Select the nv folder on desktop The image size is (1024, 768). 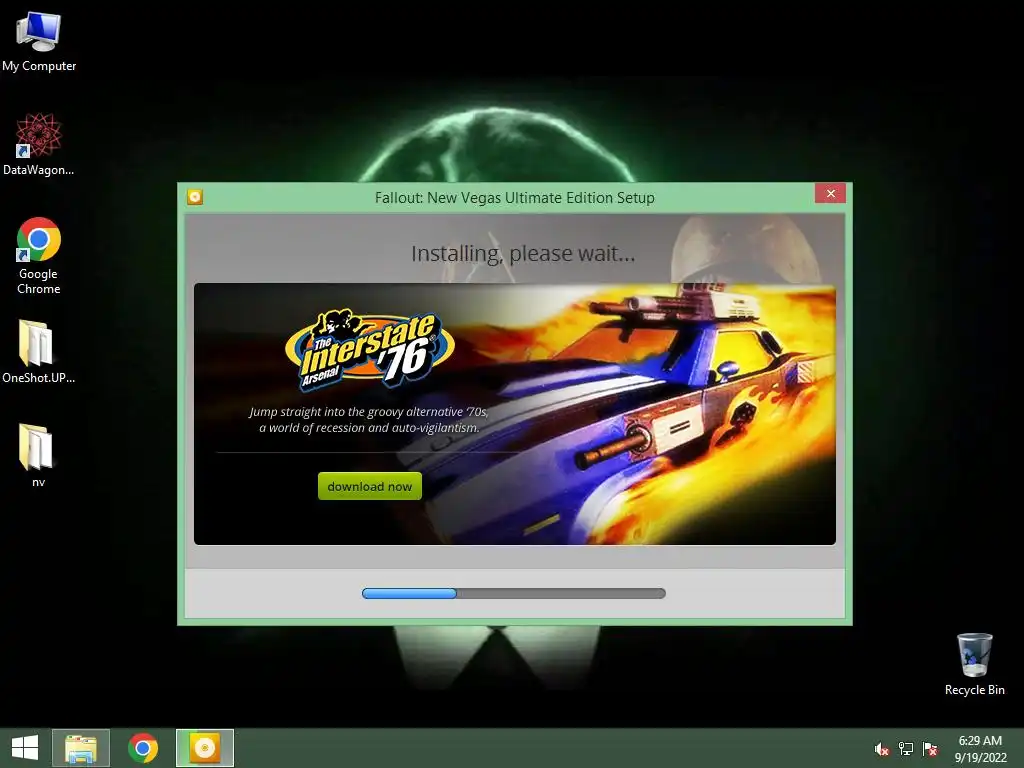[x=39, y=455]
